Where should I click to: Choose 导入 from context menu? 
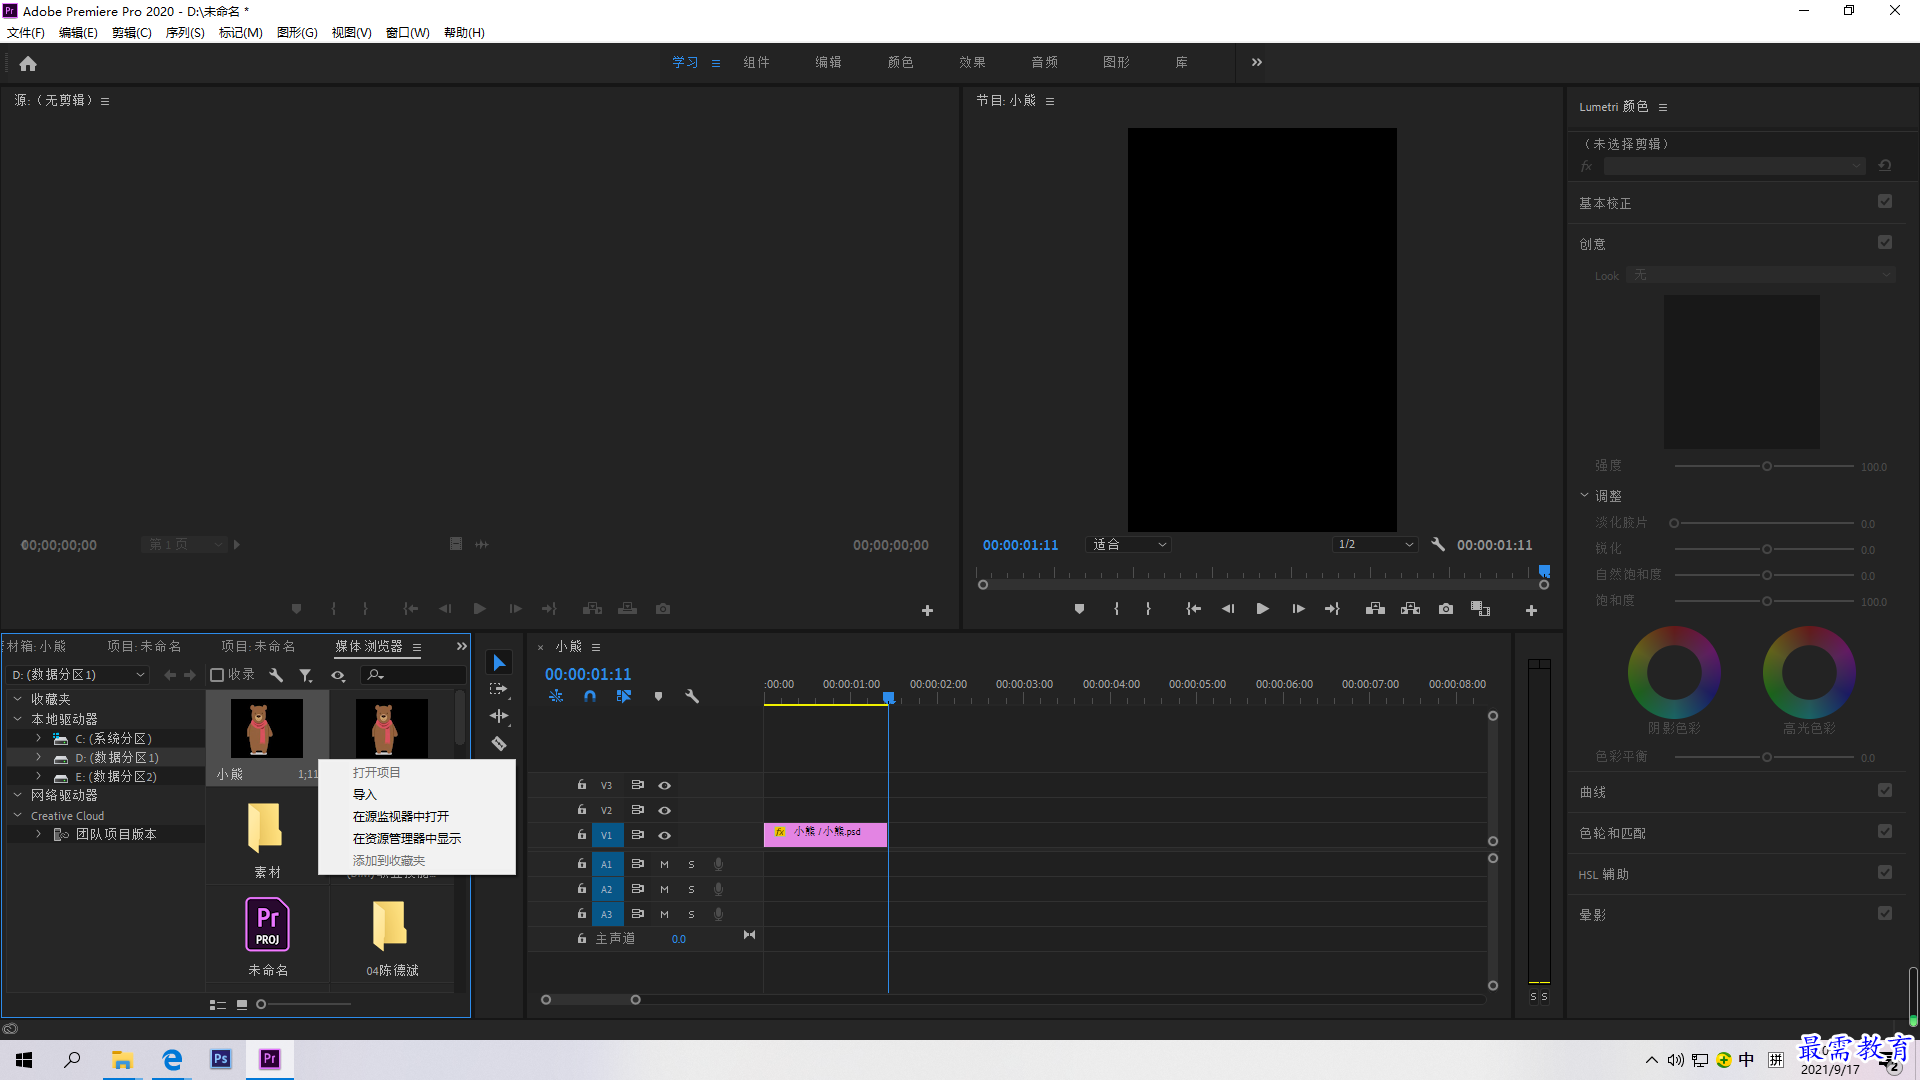pyautogui.click(x=365, y=794)
